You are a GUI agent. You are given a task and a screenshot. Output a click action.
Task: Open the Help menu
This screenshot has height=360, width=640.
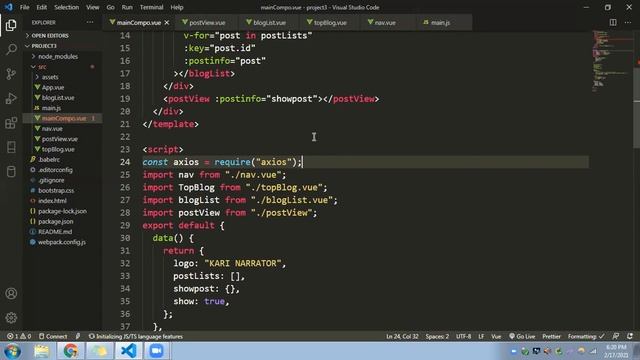point(177,7)
